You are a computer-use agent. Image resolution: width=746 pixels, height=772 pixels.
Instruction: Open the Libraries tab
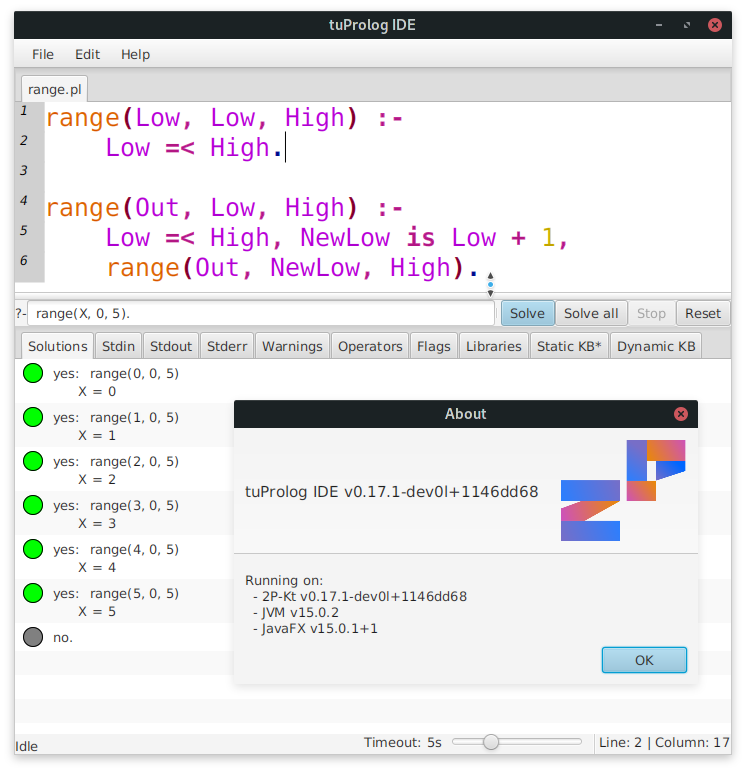click(494, 346)
